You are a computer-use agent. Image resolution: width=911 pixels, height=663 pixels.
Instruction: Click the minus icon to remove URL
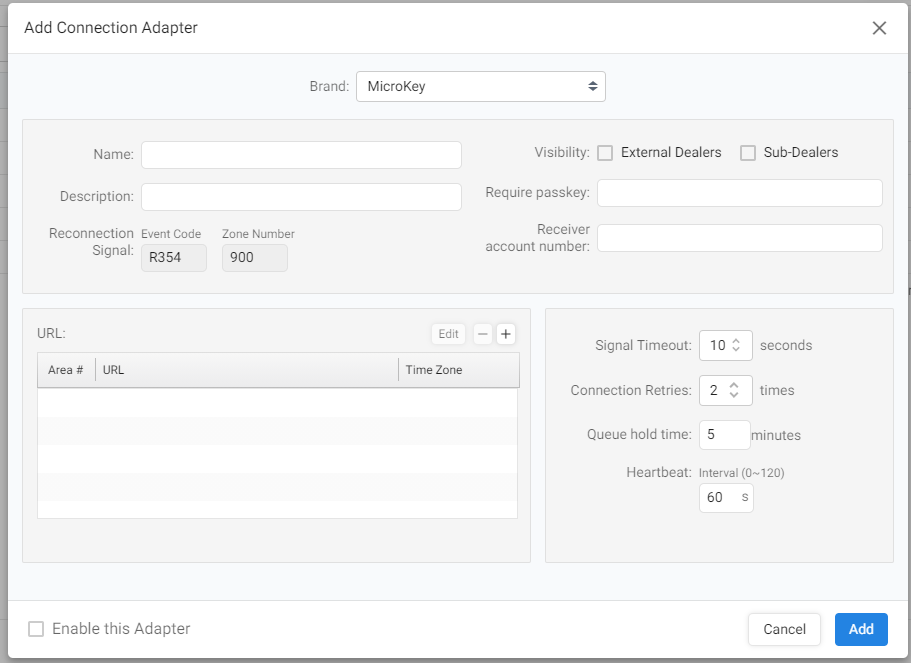pyautogui.click(x=483, y=334)
